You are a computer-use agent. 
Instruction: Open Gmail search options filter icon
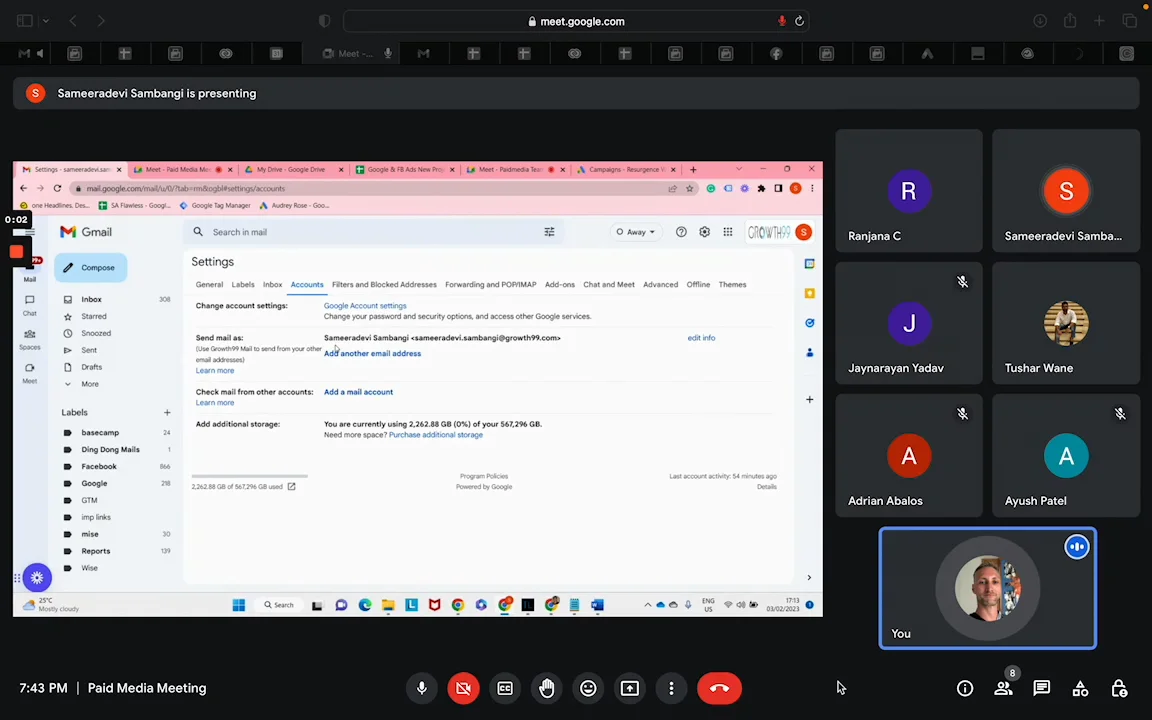click(549, 231)
